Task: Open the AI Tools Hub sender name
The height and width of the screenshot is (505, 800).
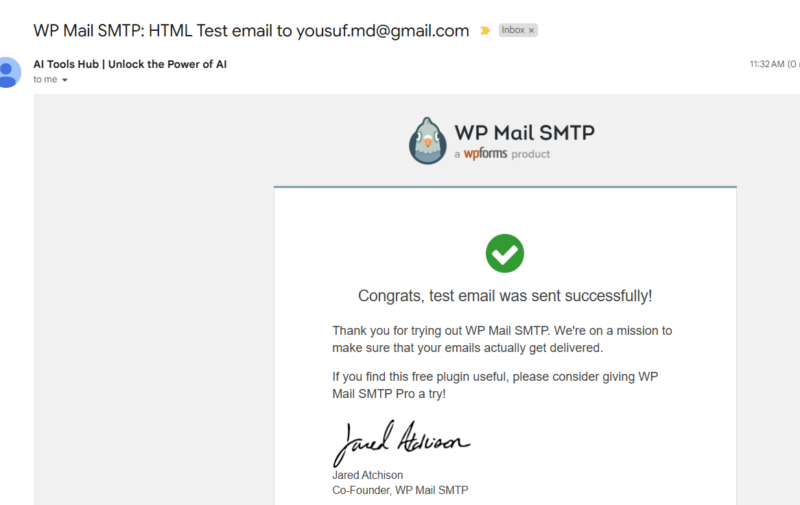Action: [130, 64]
